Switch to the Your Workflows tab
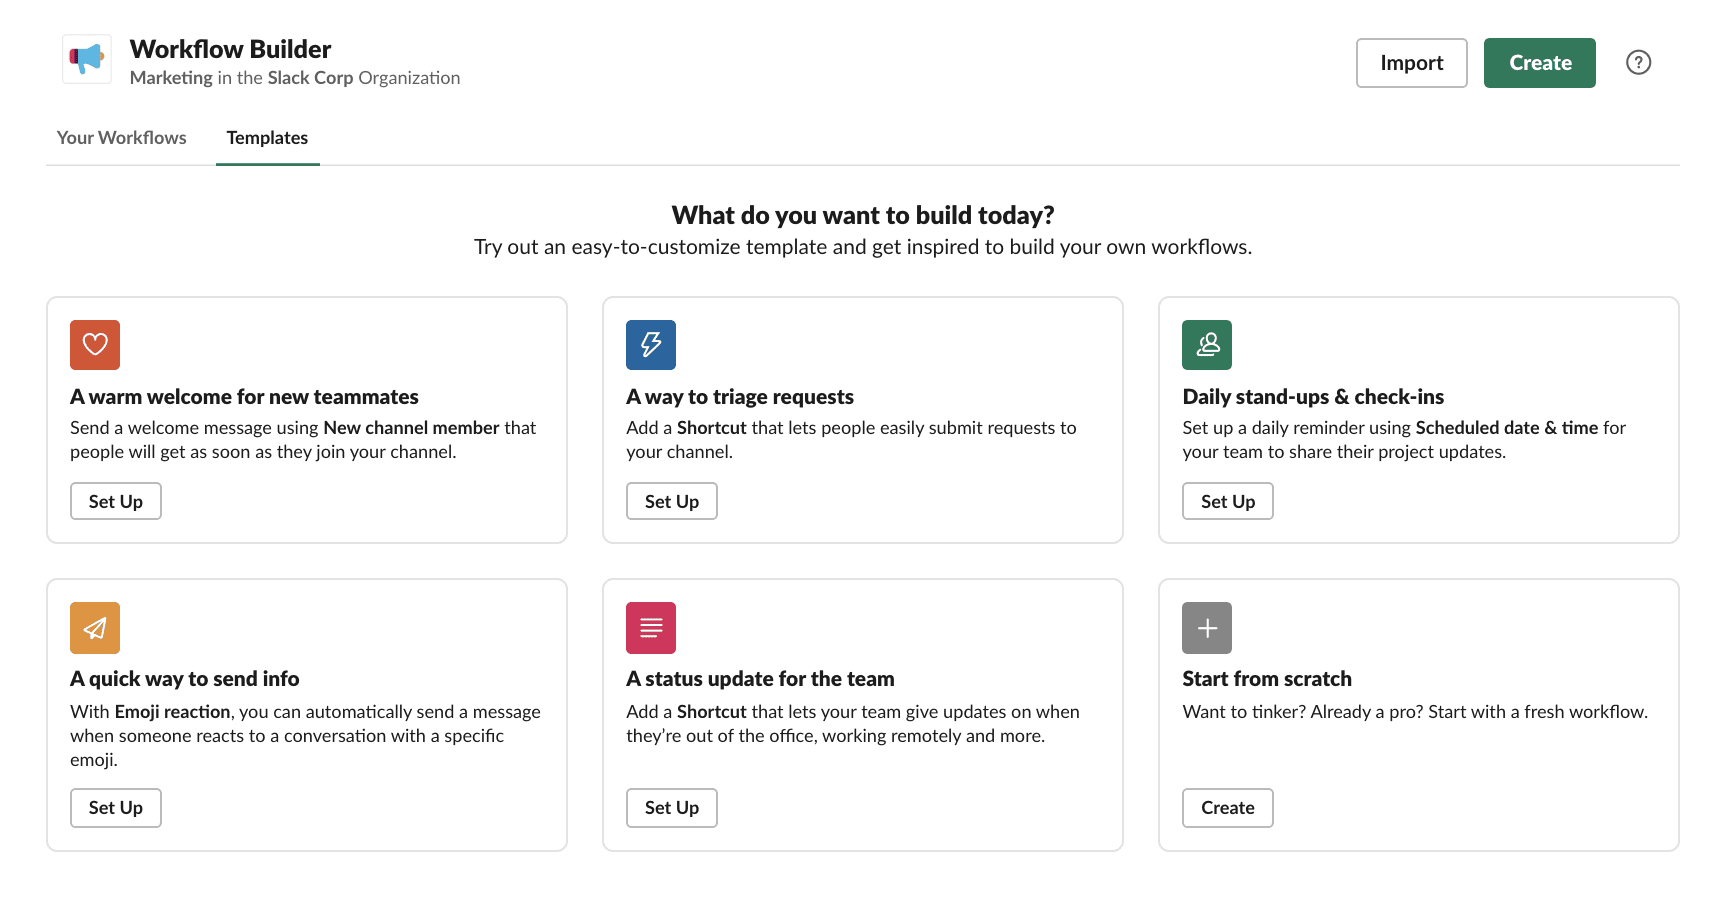1732x918 pixels. coord(121,137)
